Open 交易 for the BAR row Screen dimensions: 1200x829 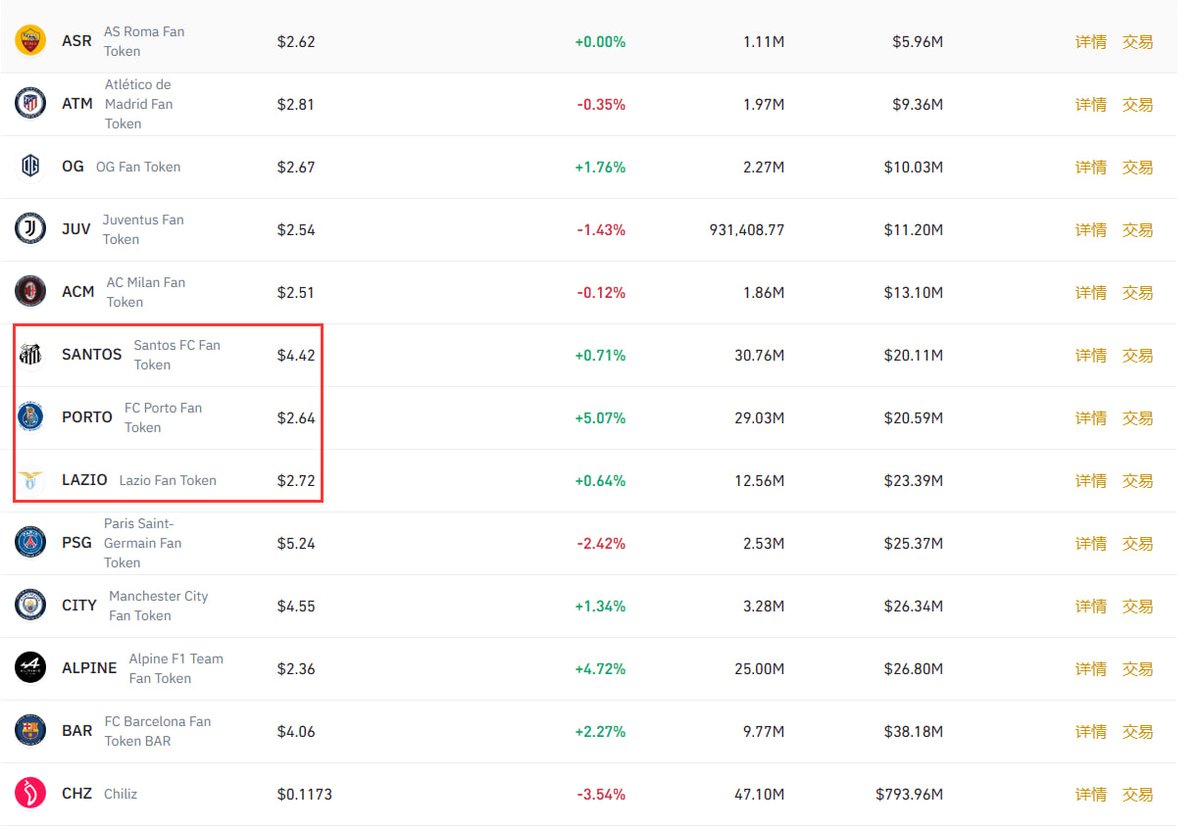[x=1137, y=731]
